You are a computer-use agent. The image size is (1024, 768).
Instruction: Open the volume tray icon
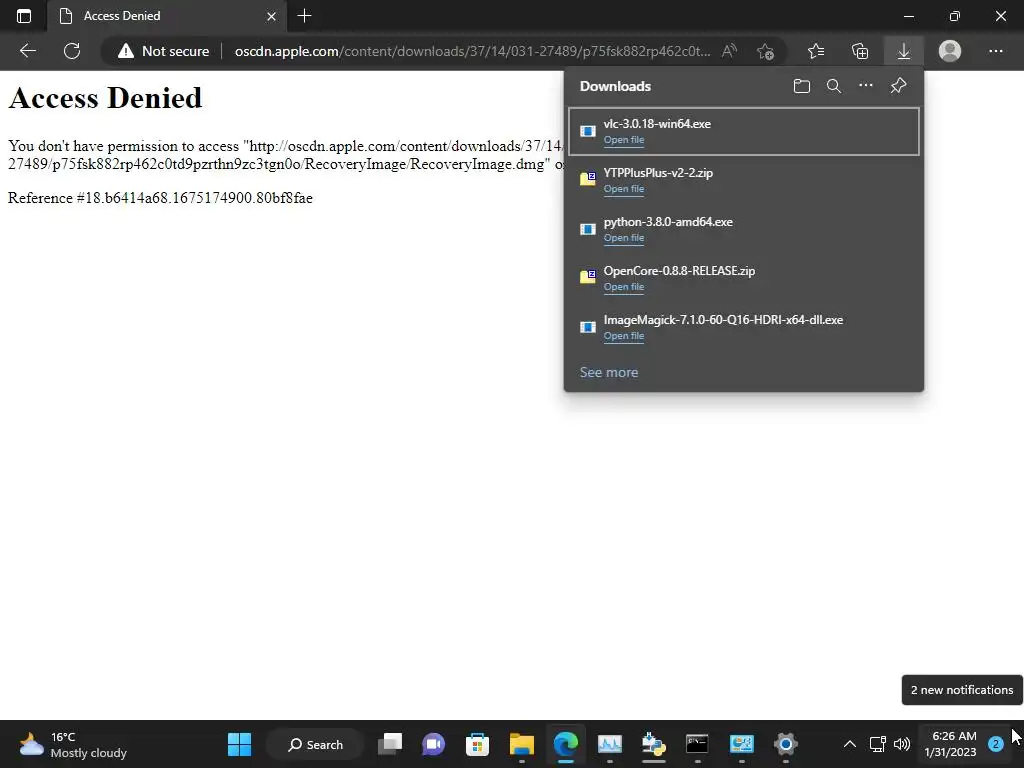click(902, 744)
